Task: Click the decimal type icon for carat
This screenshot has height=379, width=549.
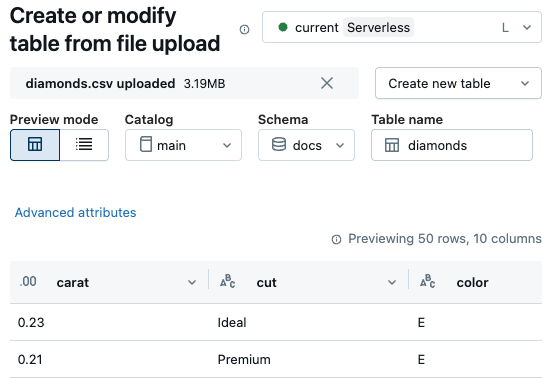Action: click(x=28, y=282)
